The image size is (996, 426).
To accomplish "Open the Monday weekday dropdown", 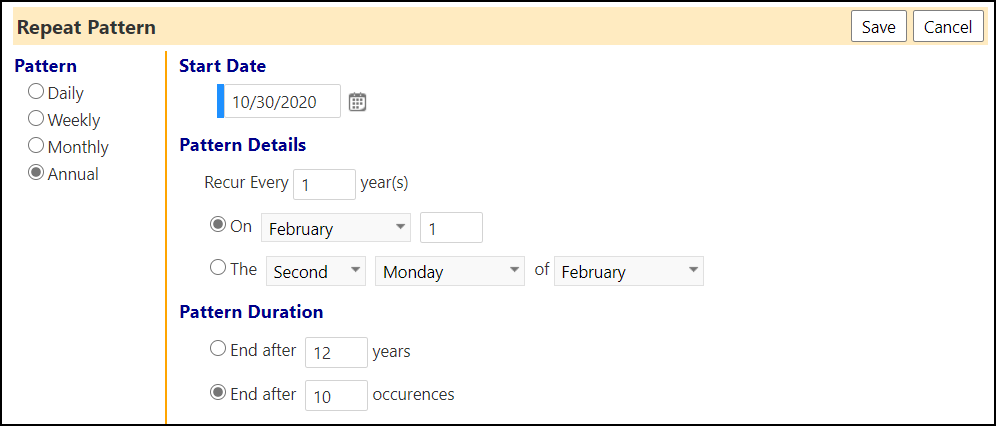I will point(450,271).
